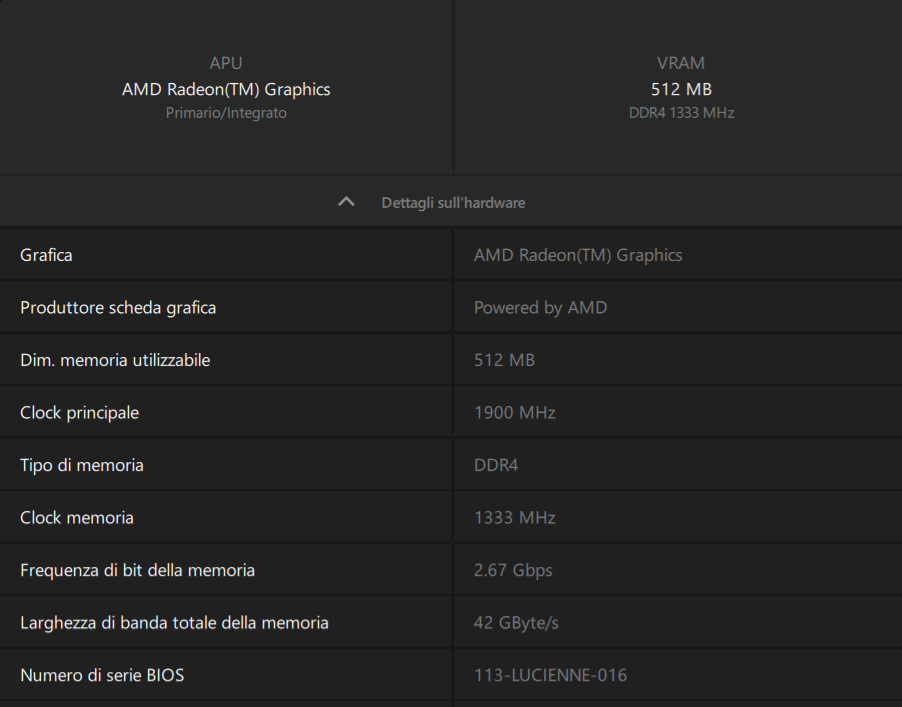Select 'AMD Radeon(TM) Graphics' under APU

click(226, 89)
